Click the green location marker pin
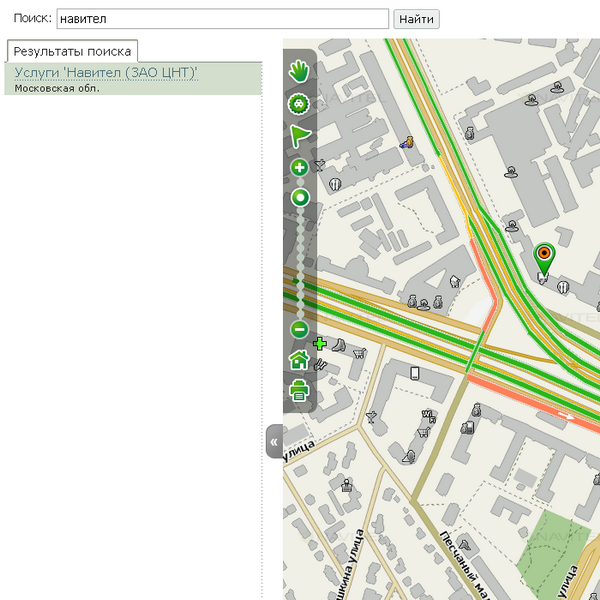This screenshot has height=600, width=600. point(544,257)
